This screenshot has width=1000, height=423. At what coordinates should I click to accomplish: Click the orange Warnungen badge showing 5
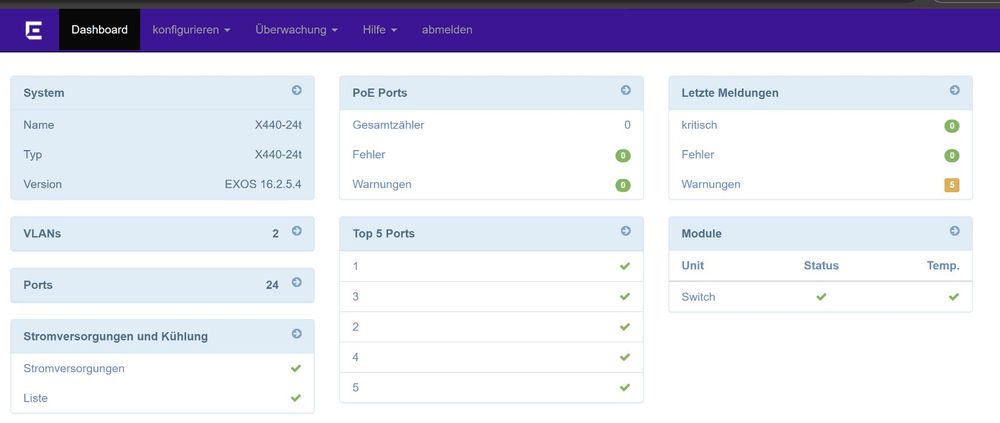pos(952,185)
